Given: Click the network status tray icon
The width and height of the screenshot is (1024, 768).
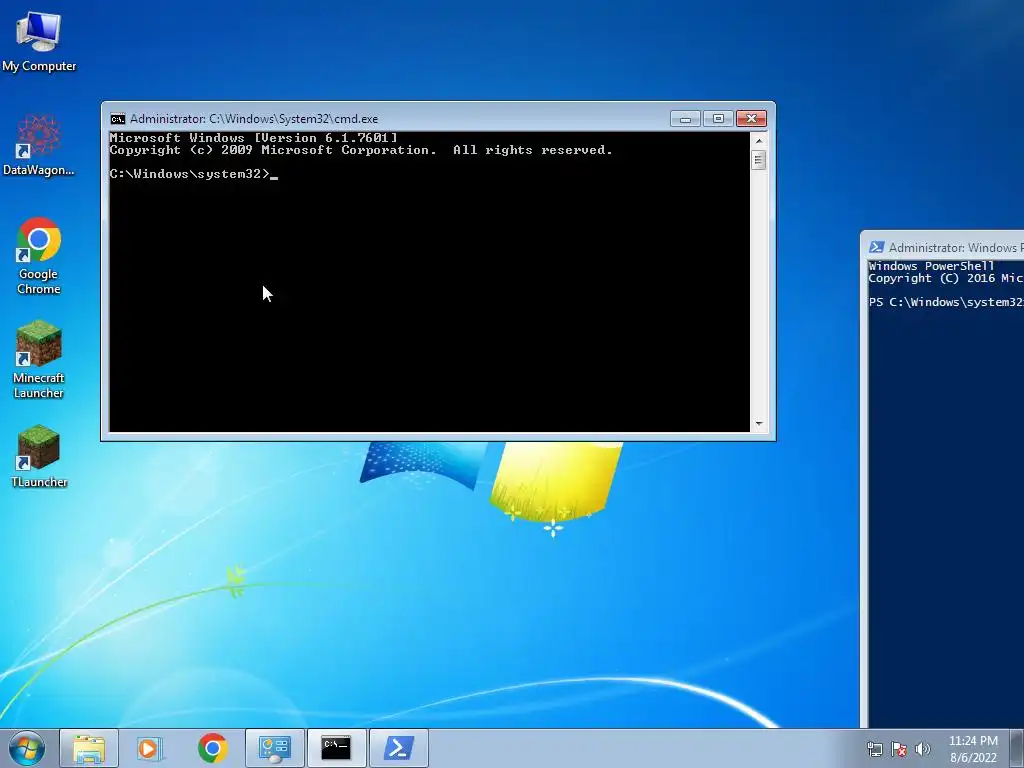Looking at the screenshot, I should [875, 749].
